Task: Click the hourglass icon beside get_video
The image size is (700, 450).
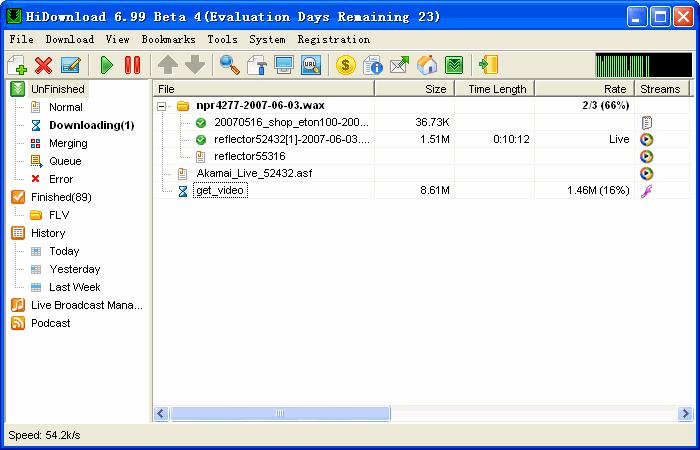Action: tap(183, 191)
